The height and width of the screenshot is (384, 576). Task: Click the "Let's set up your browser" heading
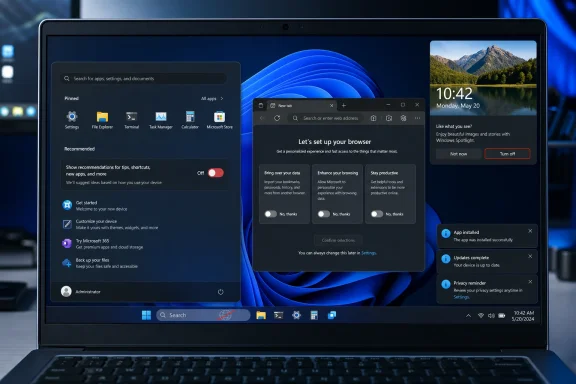(x=334, y=141)
